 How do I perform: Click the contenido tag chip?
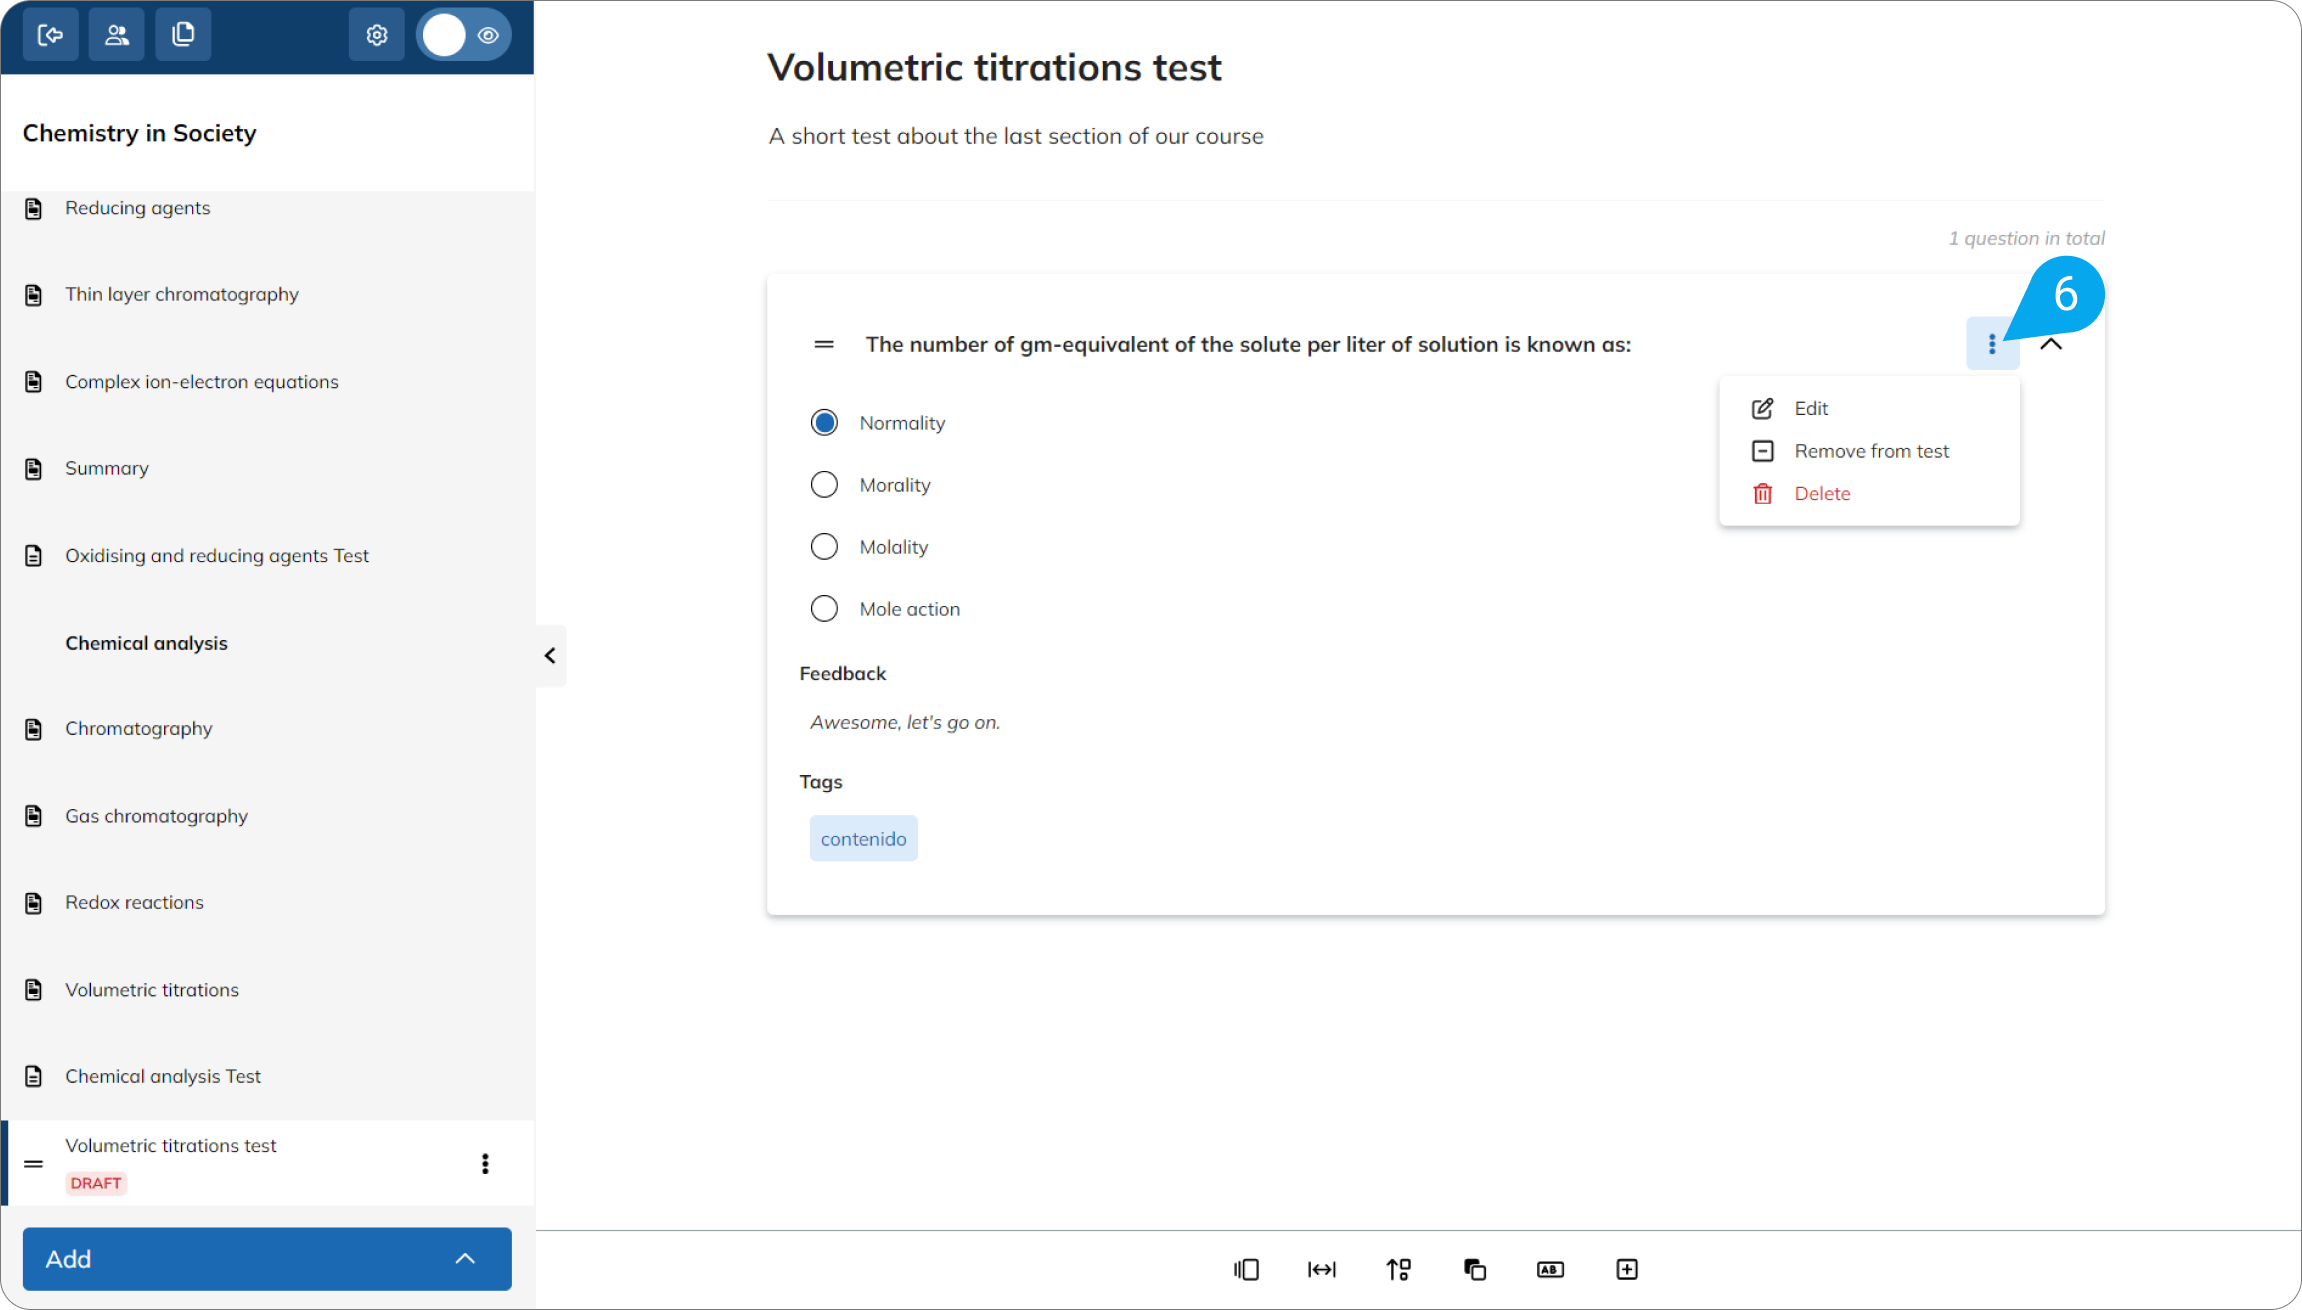[x=863, y=839]
